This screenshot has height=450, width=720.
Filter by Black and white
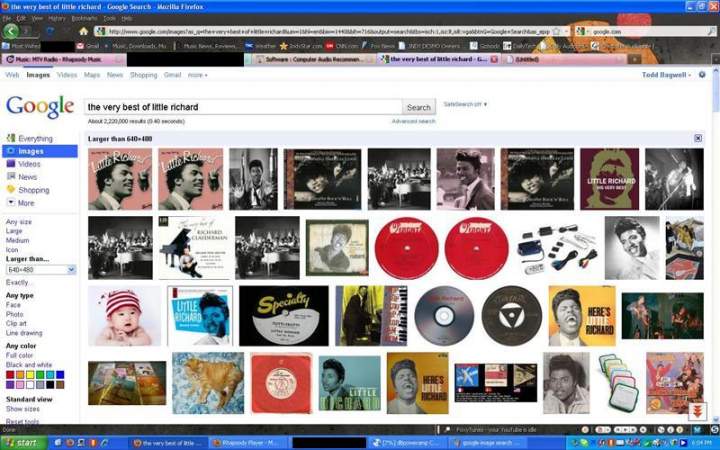point(28,365)
